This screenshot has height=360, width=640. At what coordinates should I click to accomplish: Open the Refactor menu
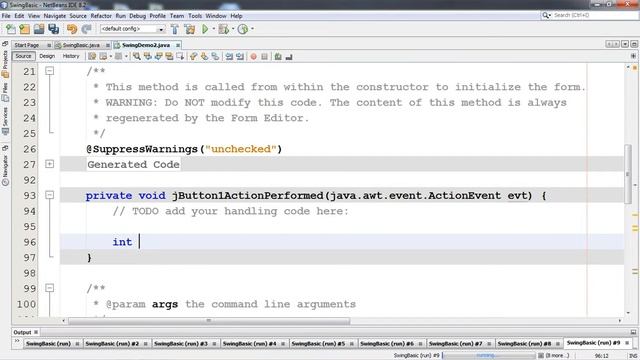pos(101,16)
